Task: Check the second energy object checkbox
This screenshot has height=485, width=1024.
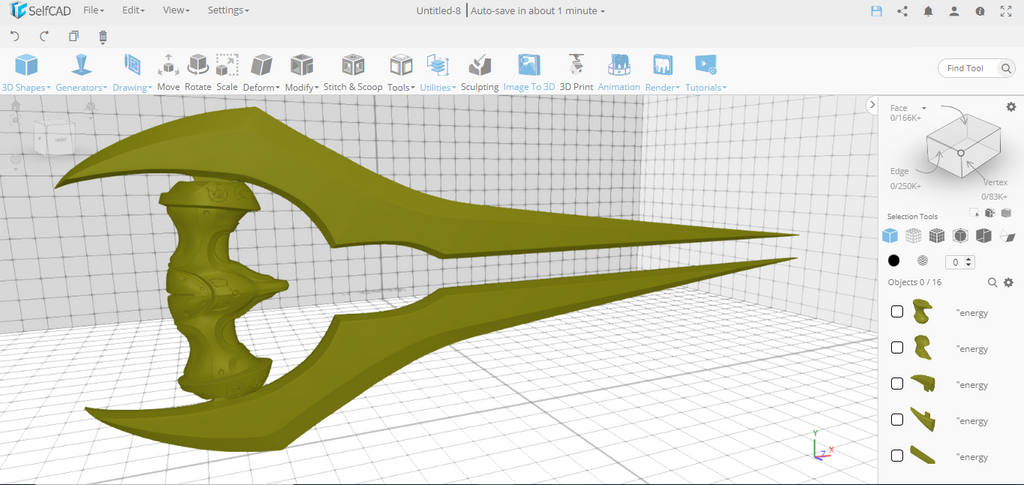Action: click(x=897, y=347)
